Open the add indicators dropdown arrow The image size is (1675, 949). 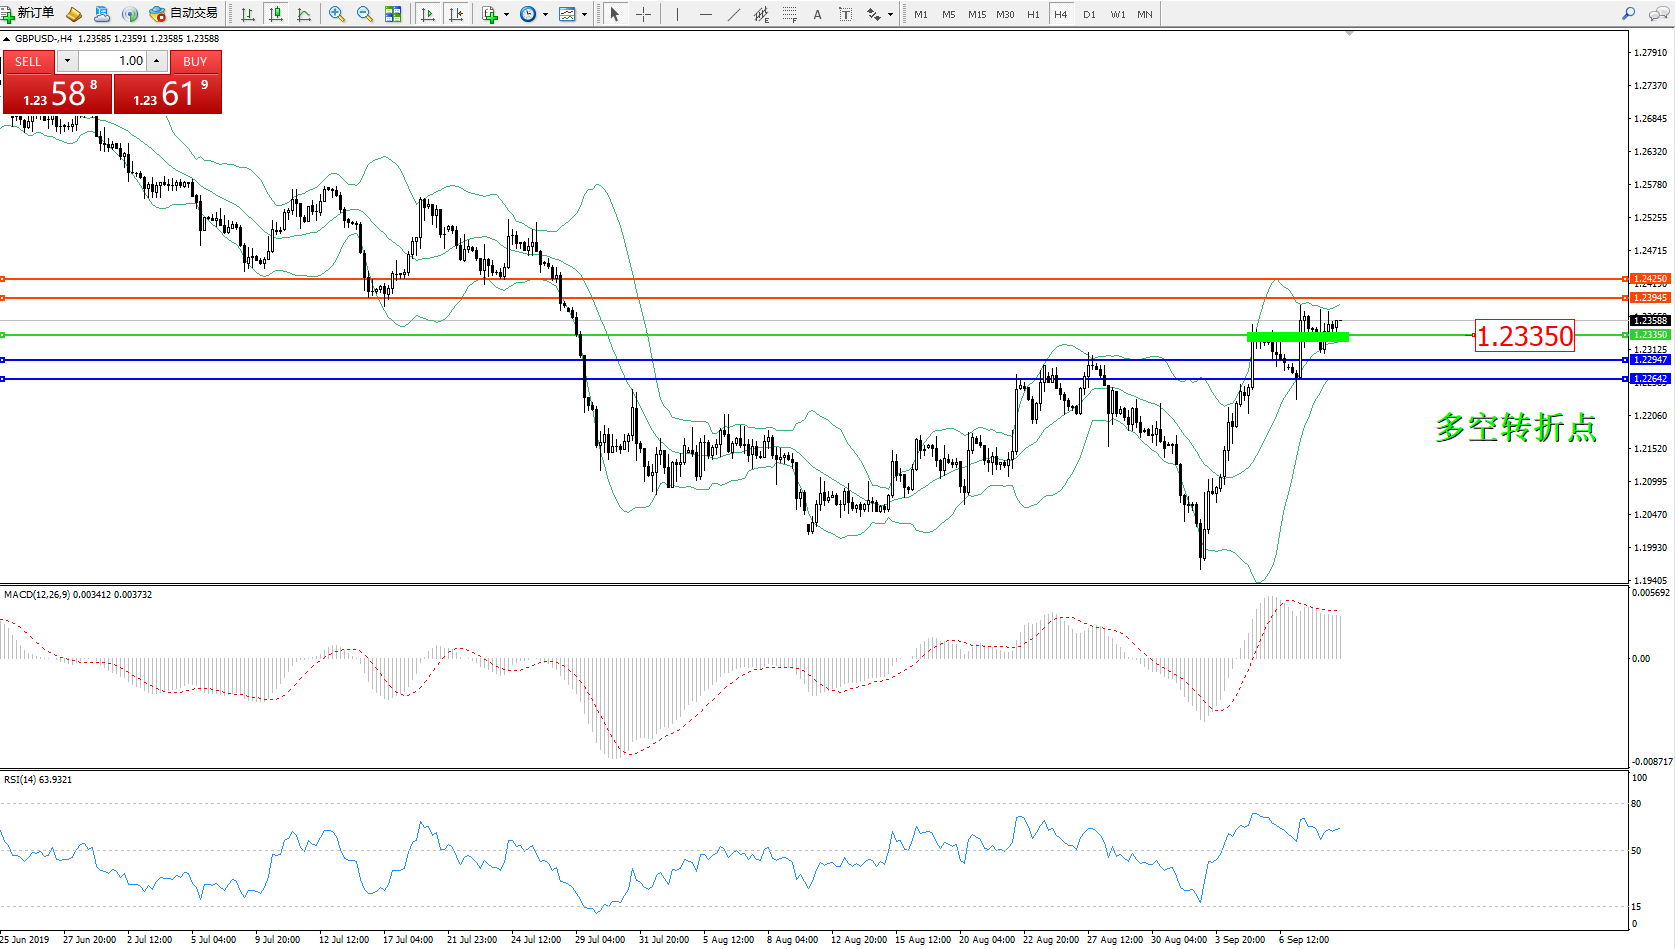(506, 14)
